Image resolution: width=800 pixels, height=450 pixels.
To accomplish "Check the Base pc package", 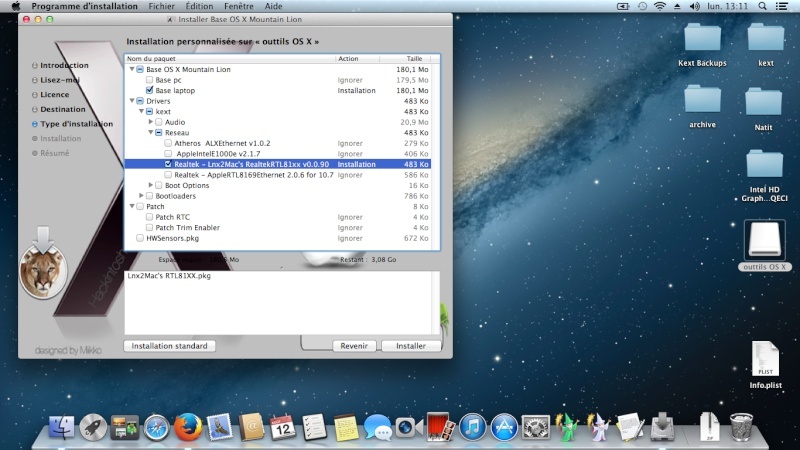I will point(149,80).
